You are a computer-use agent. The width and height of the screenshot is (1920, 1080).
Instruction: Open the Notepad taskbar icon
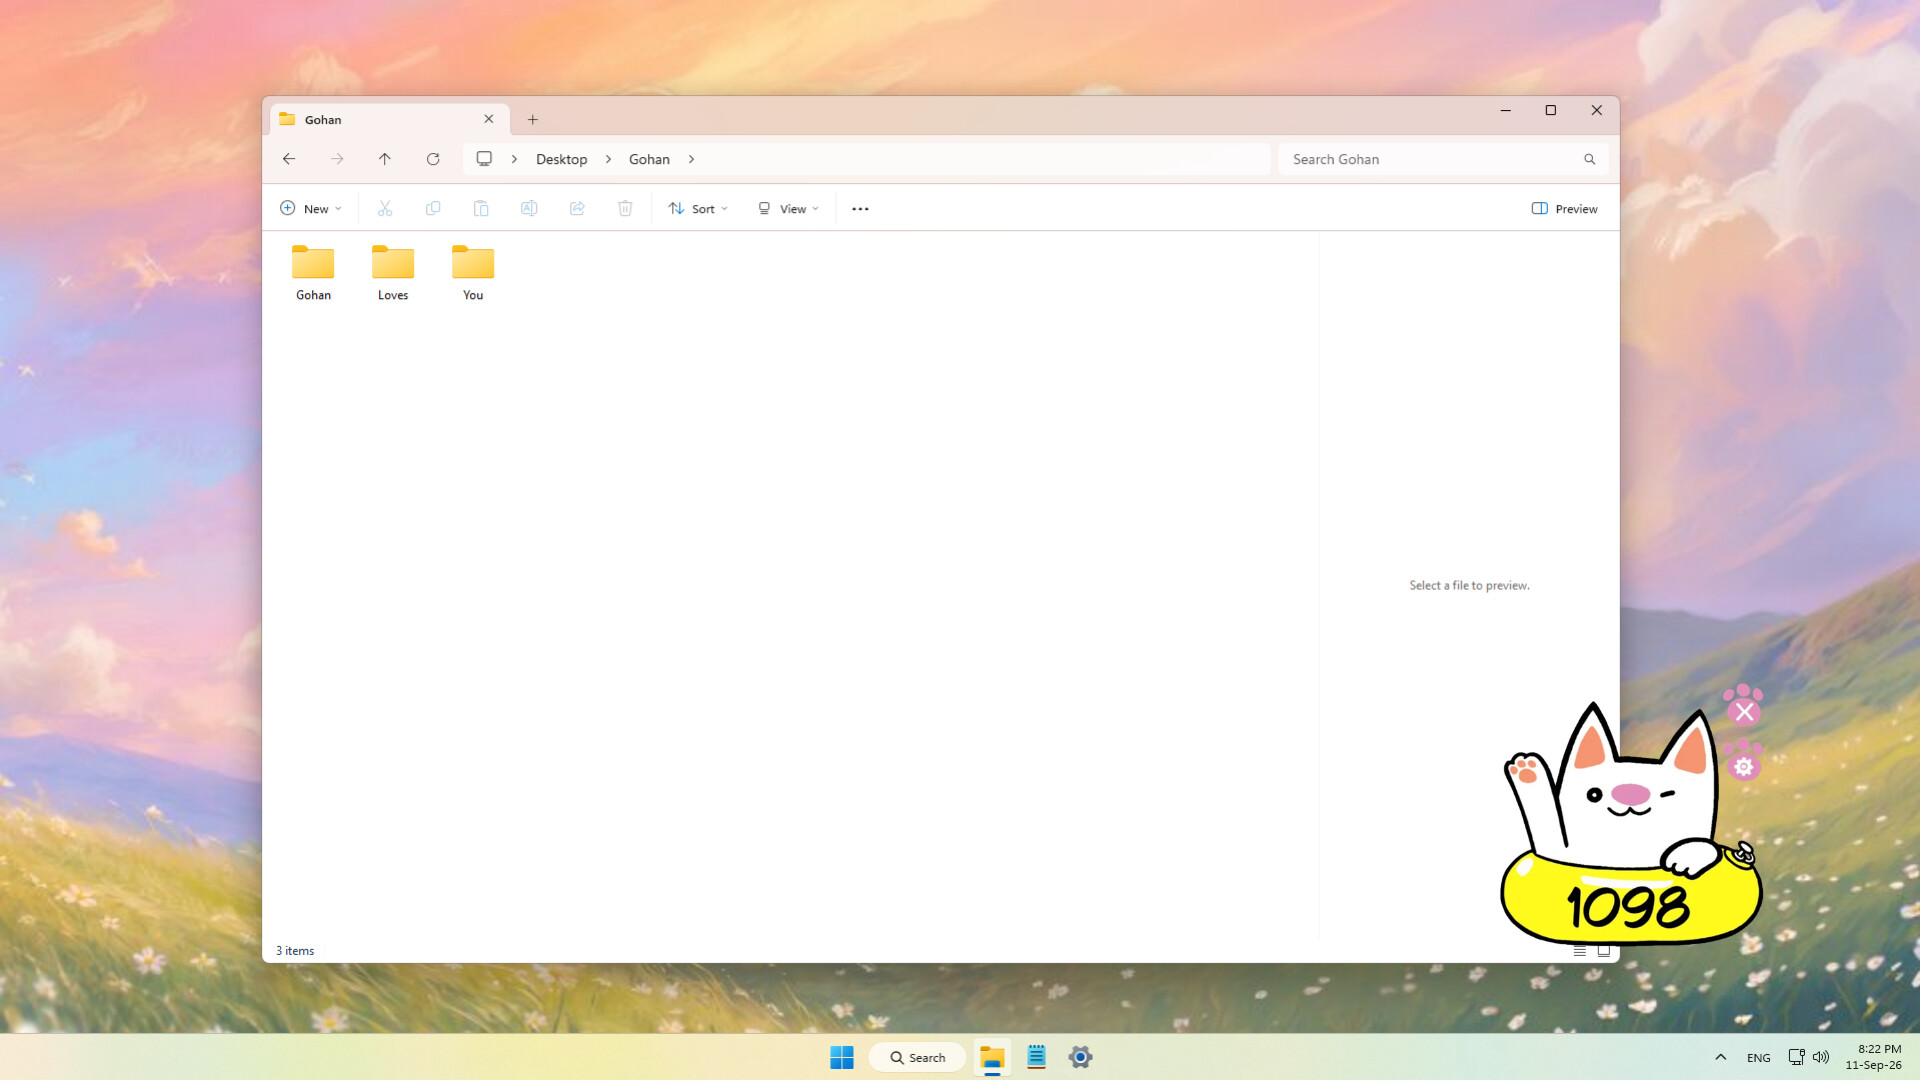1036,1057
